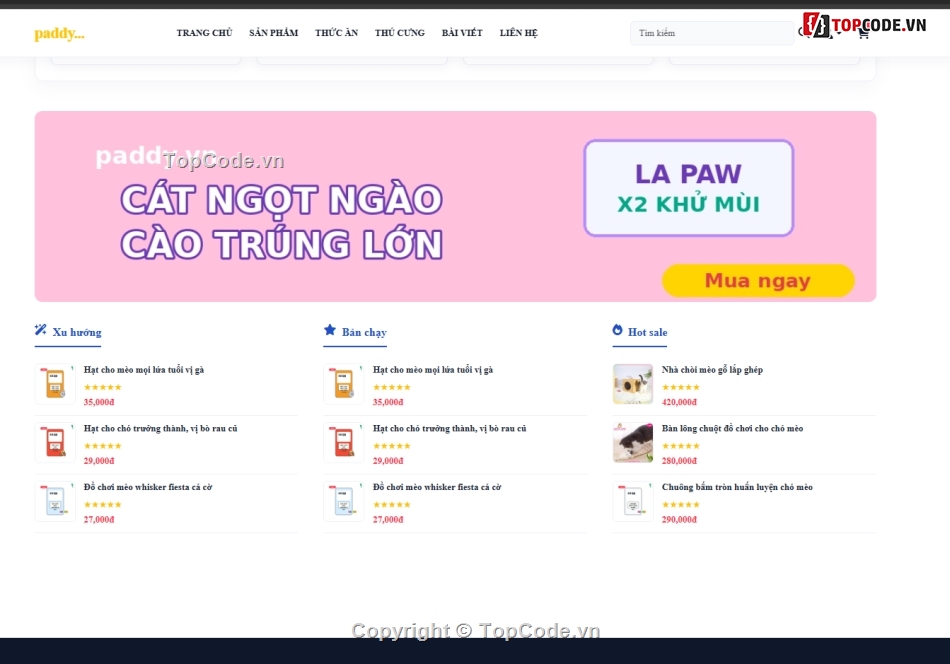Open Hạt cho mèo title under Bán chạy
The height and width of the screenshot is (664, 950).
click(x=433, y=370)
